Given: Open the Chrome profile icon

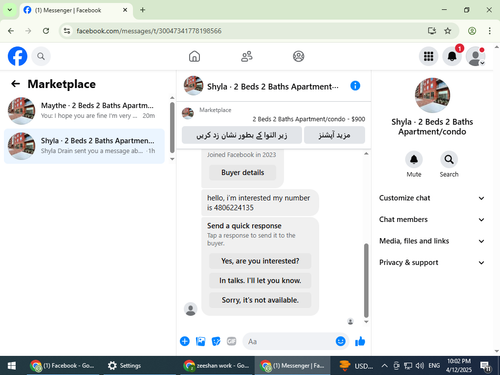Looking at the screenshot, I should pyautogui.click(x=472, y=31).
